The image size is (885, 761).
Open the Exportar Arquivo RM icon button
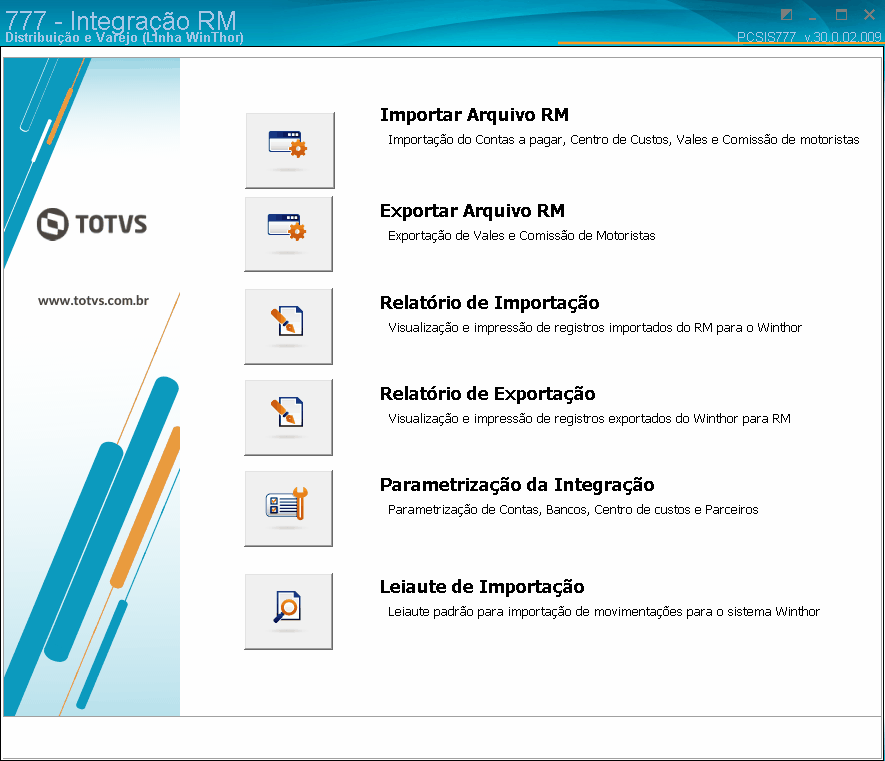pyautogui.click(x=288, y=234)
